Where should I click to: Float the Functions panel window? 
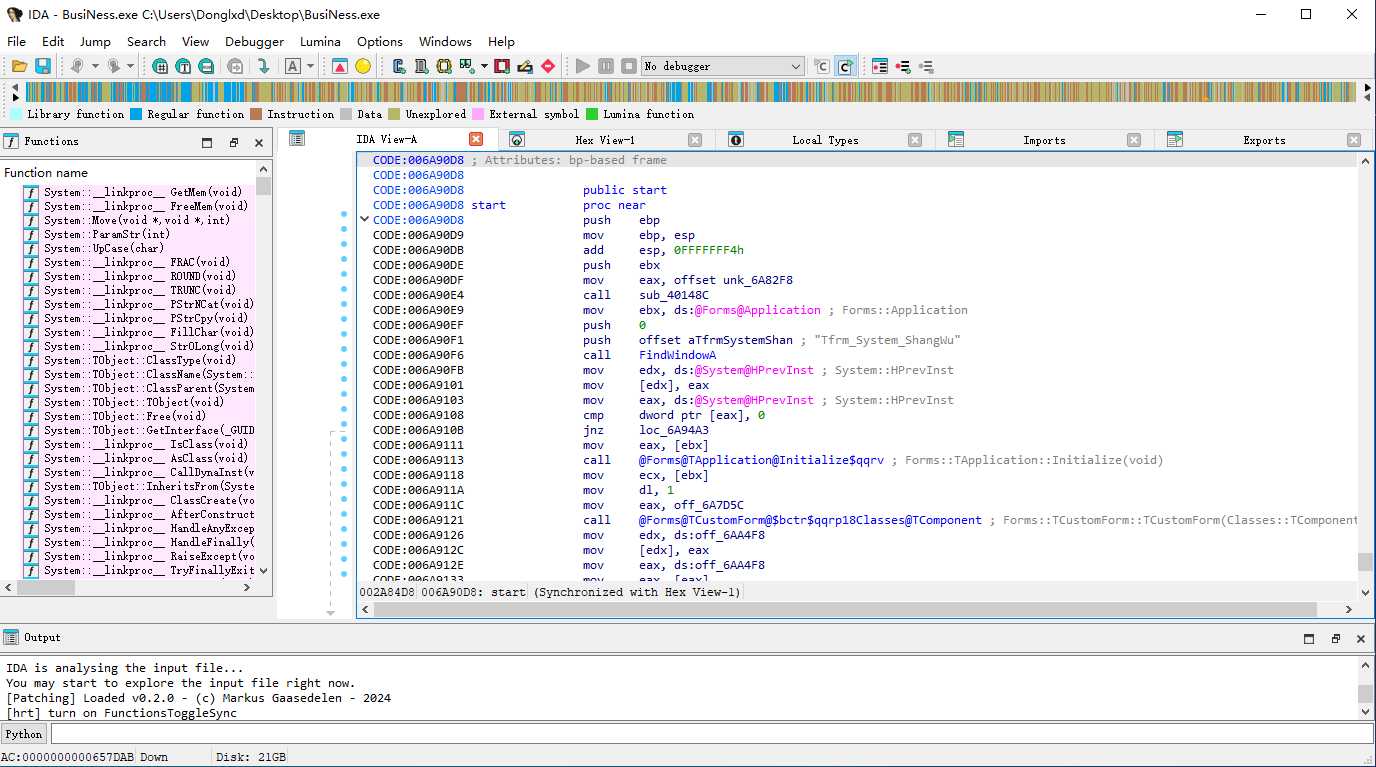[x=234, y=142]
